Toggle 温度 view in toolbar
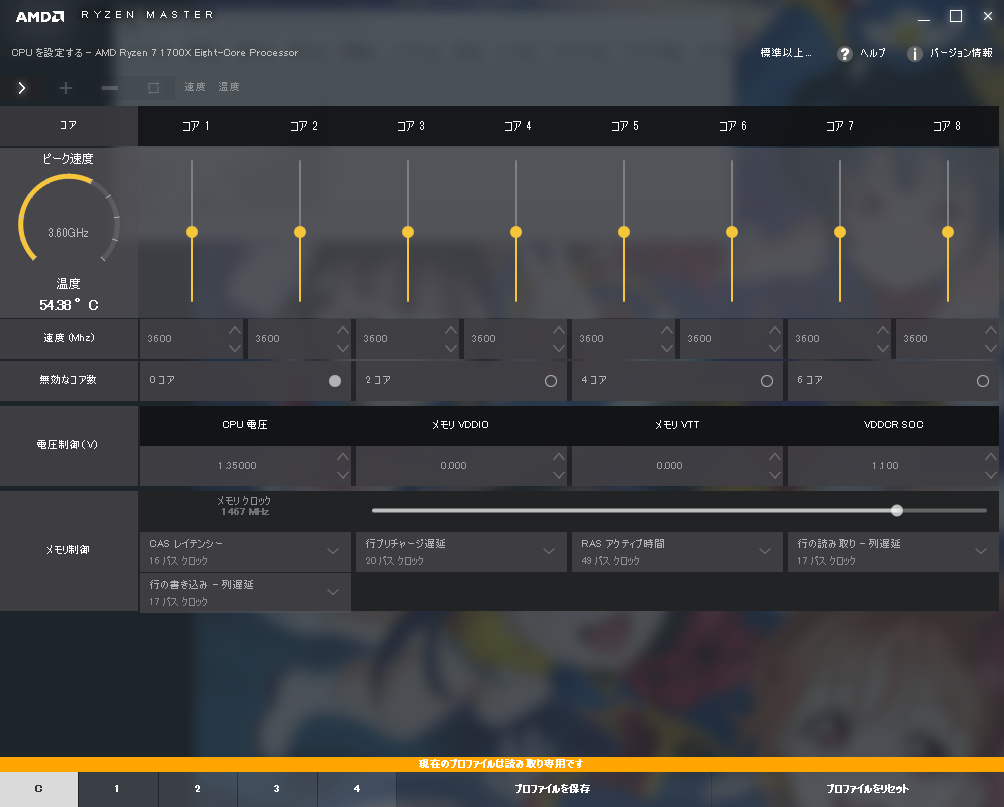Viewport: 1004px width, 807px height. tap(229, 87)
